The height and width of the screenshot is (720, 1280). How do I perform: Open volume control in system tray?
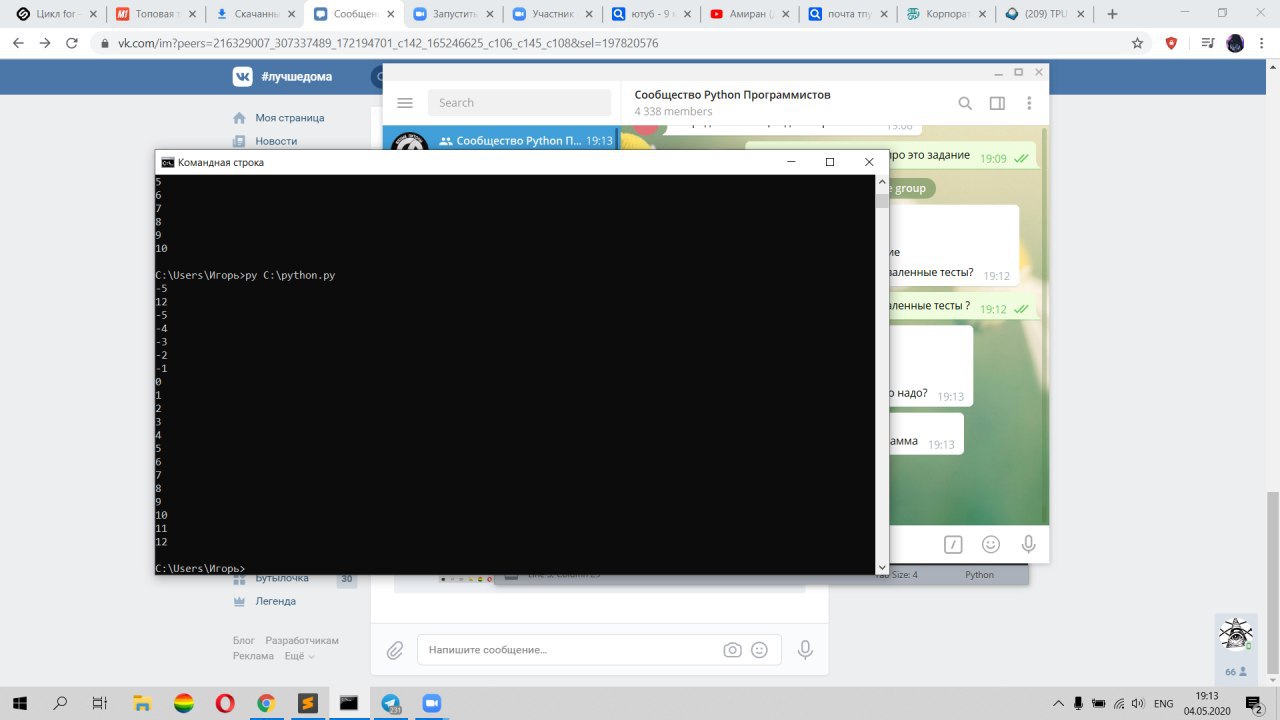tap(1138, 703)
